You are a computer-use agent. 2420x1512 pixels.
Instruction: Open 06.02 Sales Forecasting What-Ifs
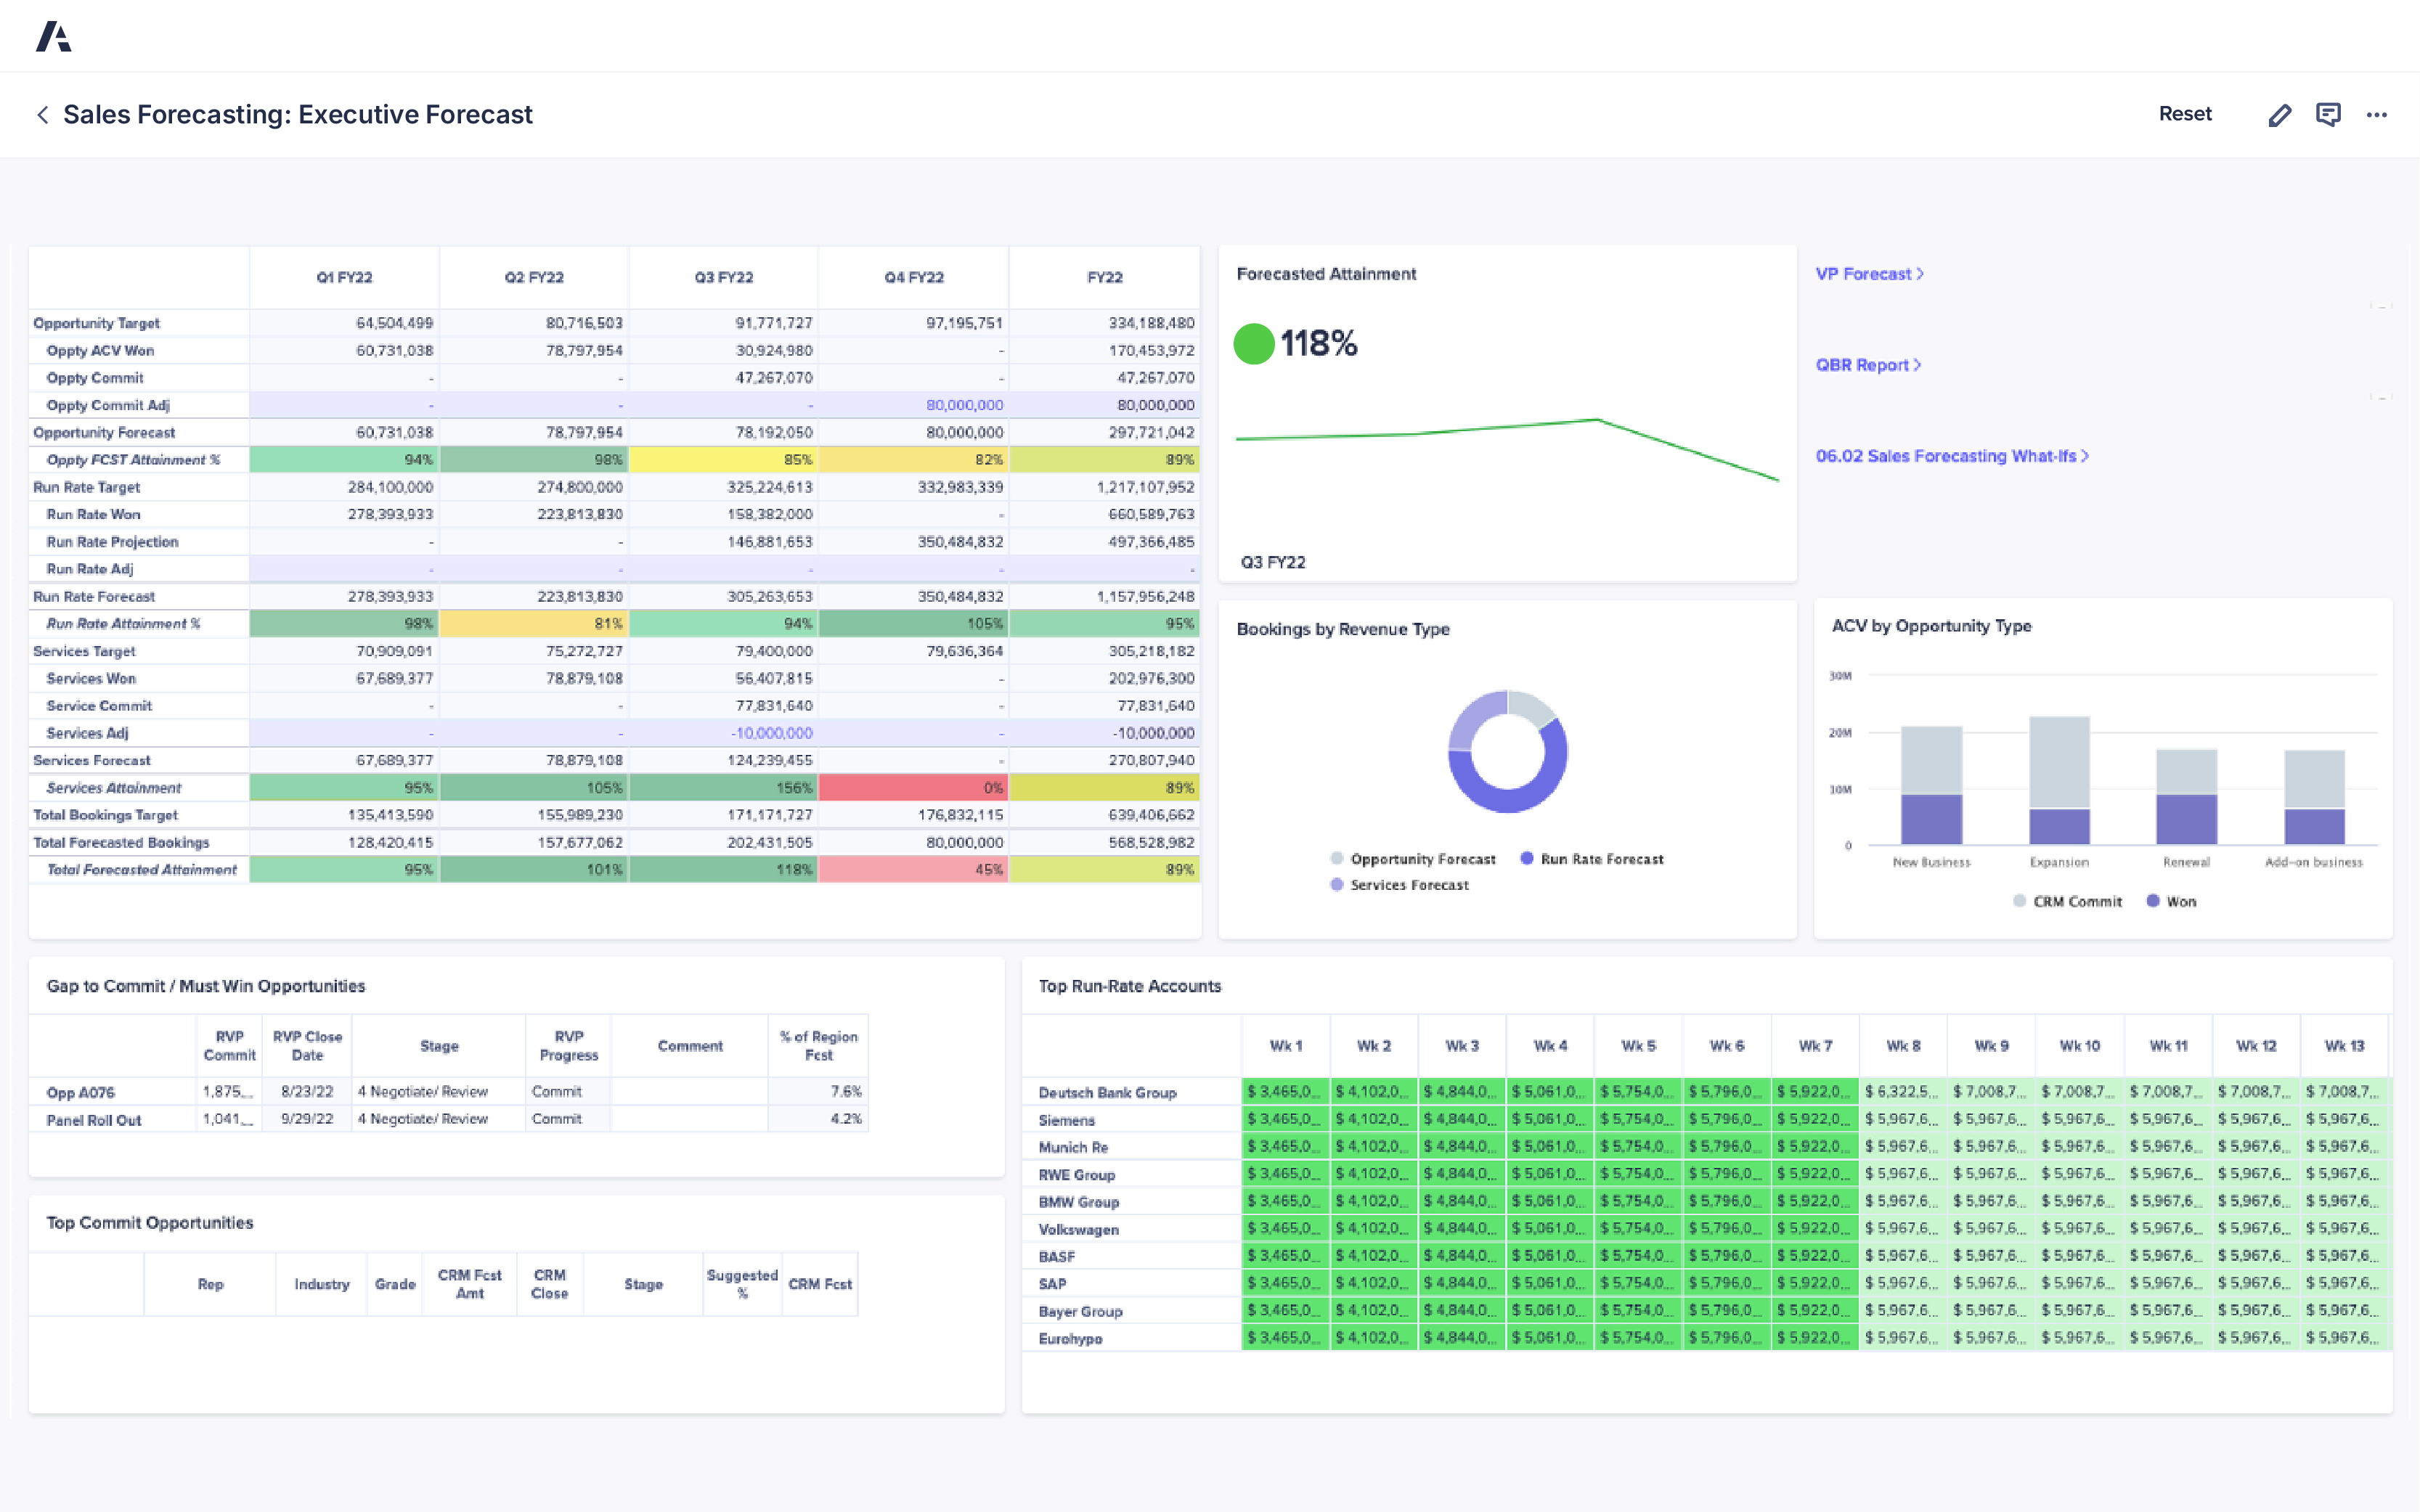click(1950, 455)
